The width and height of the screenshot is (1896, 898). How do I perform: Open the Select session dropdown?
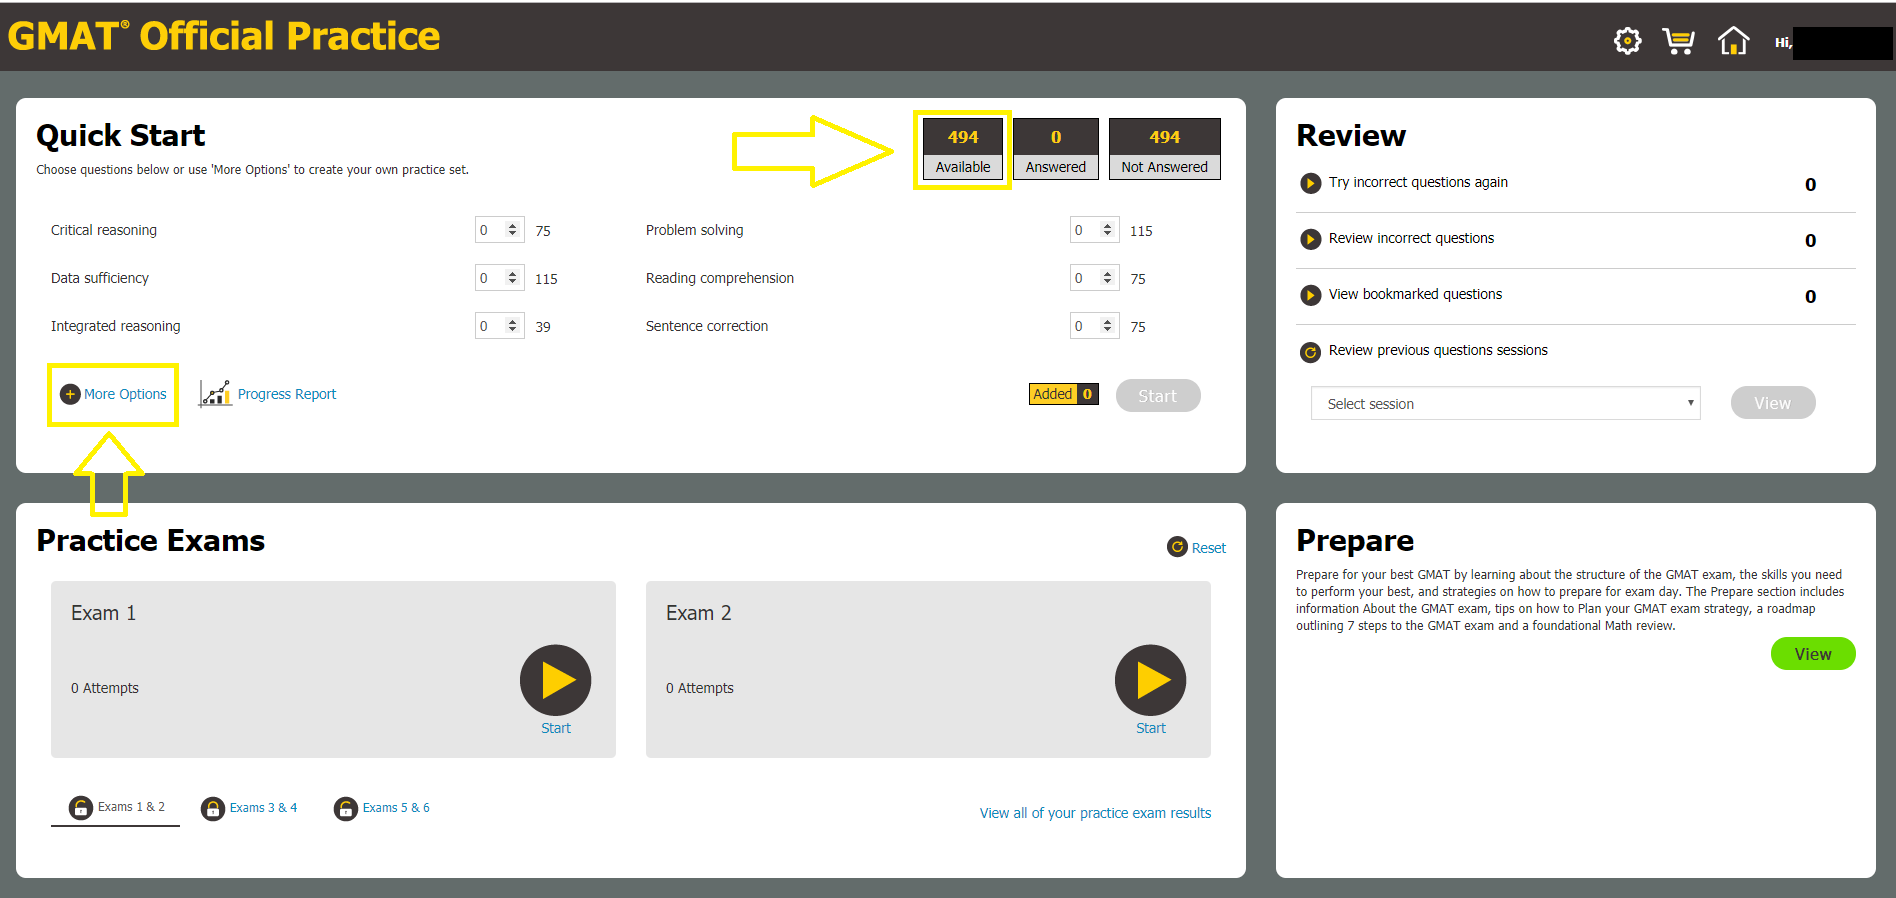(1505, 403)
